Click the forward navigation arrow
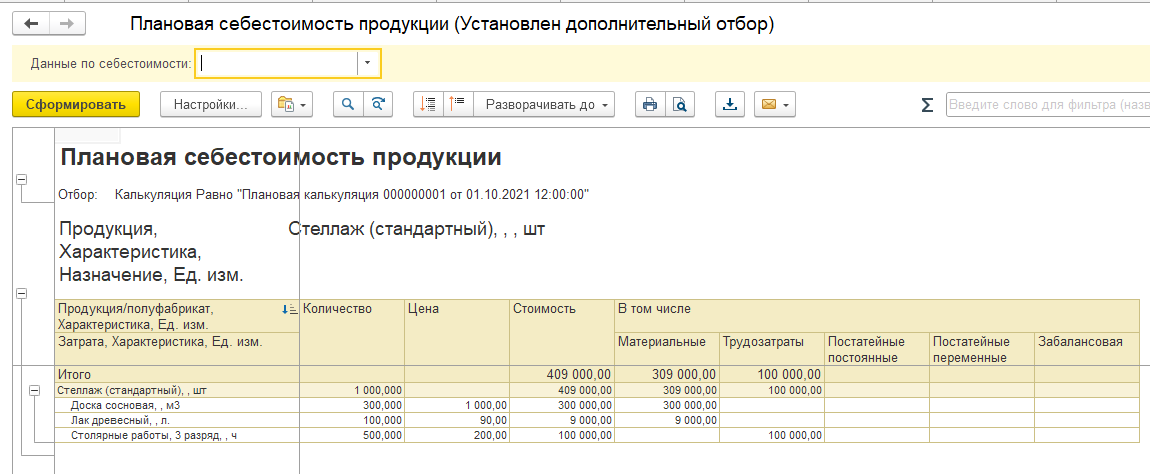Screen dimensions: 1150x474 point(66,23)
